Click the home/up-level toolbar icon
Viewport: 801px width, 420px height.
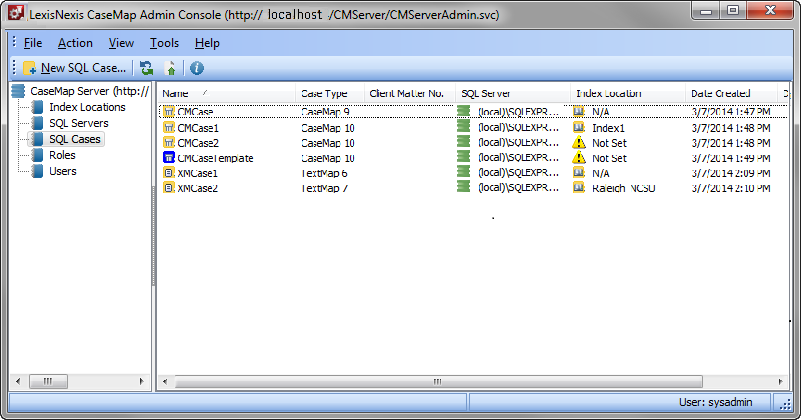click(x=170, y=68)
